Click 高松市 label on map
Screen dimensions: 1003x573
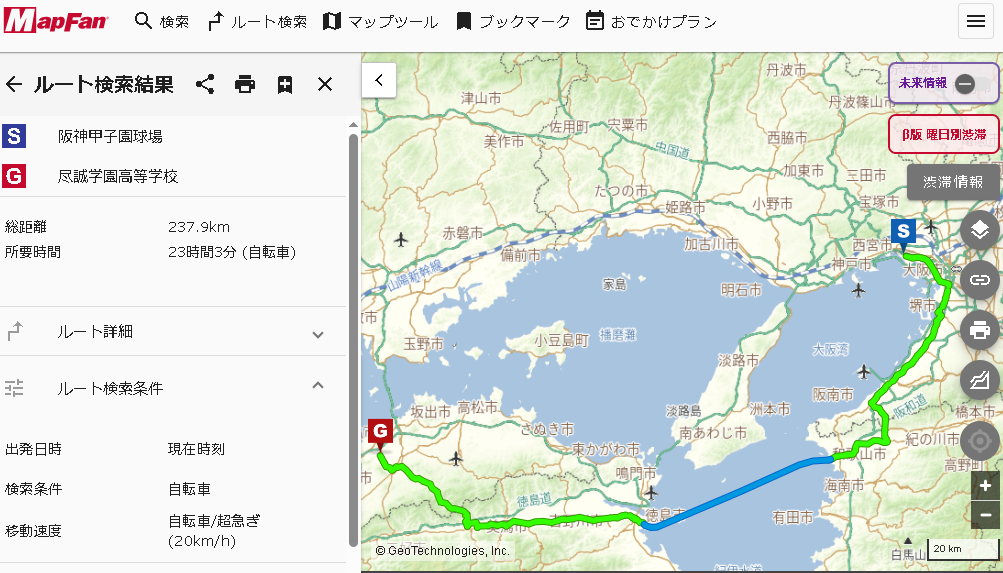pos(477,407)
